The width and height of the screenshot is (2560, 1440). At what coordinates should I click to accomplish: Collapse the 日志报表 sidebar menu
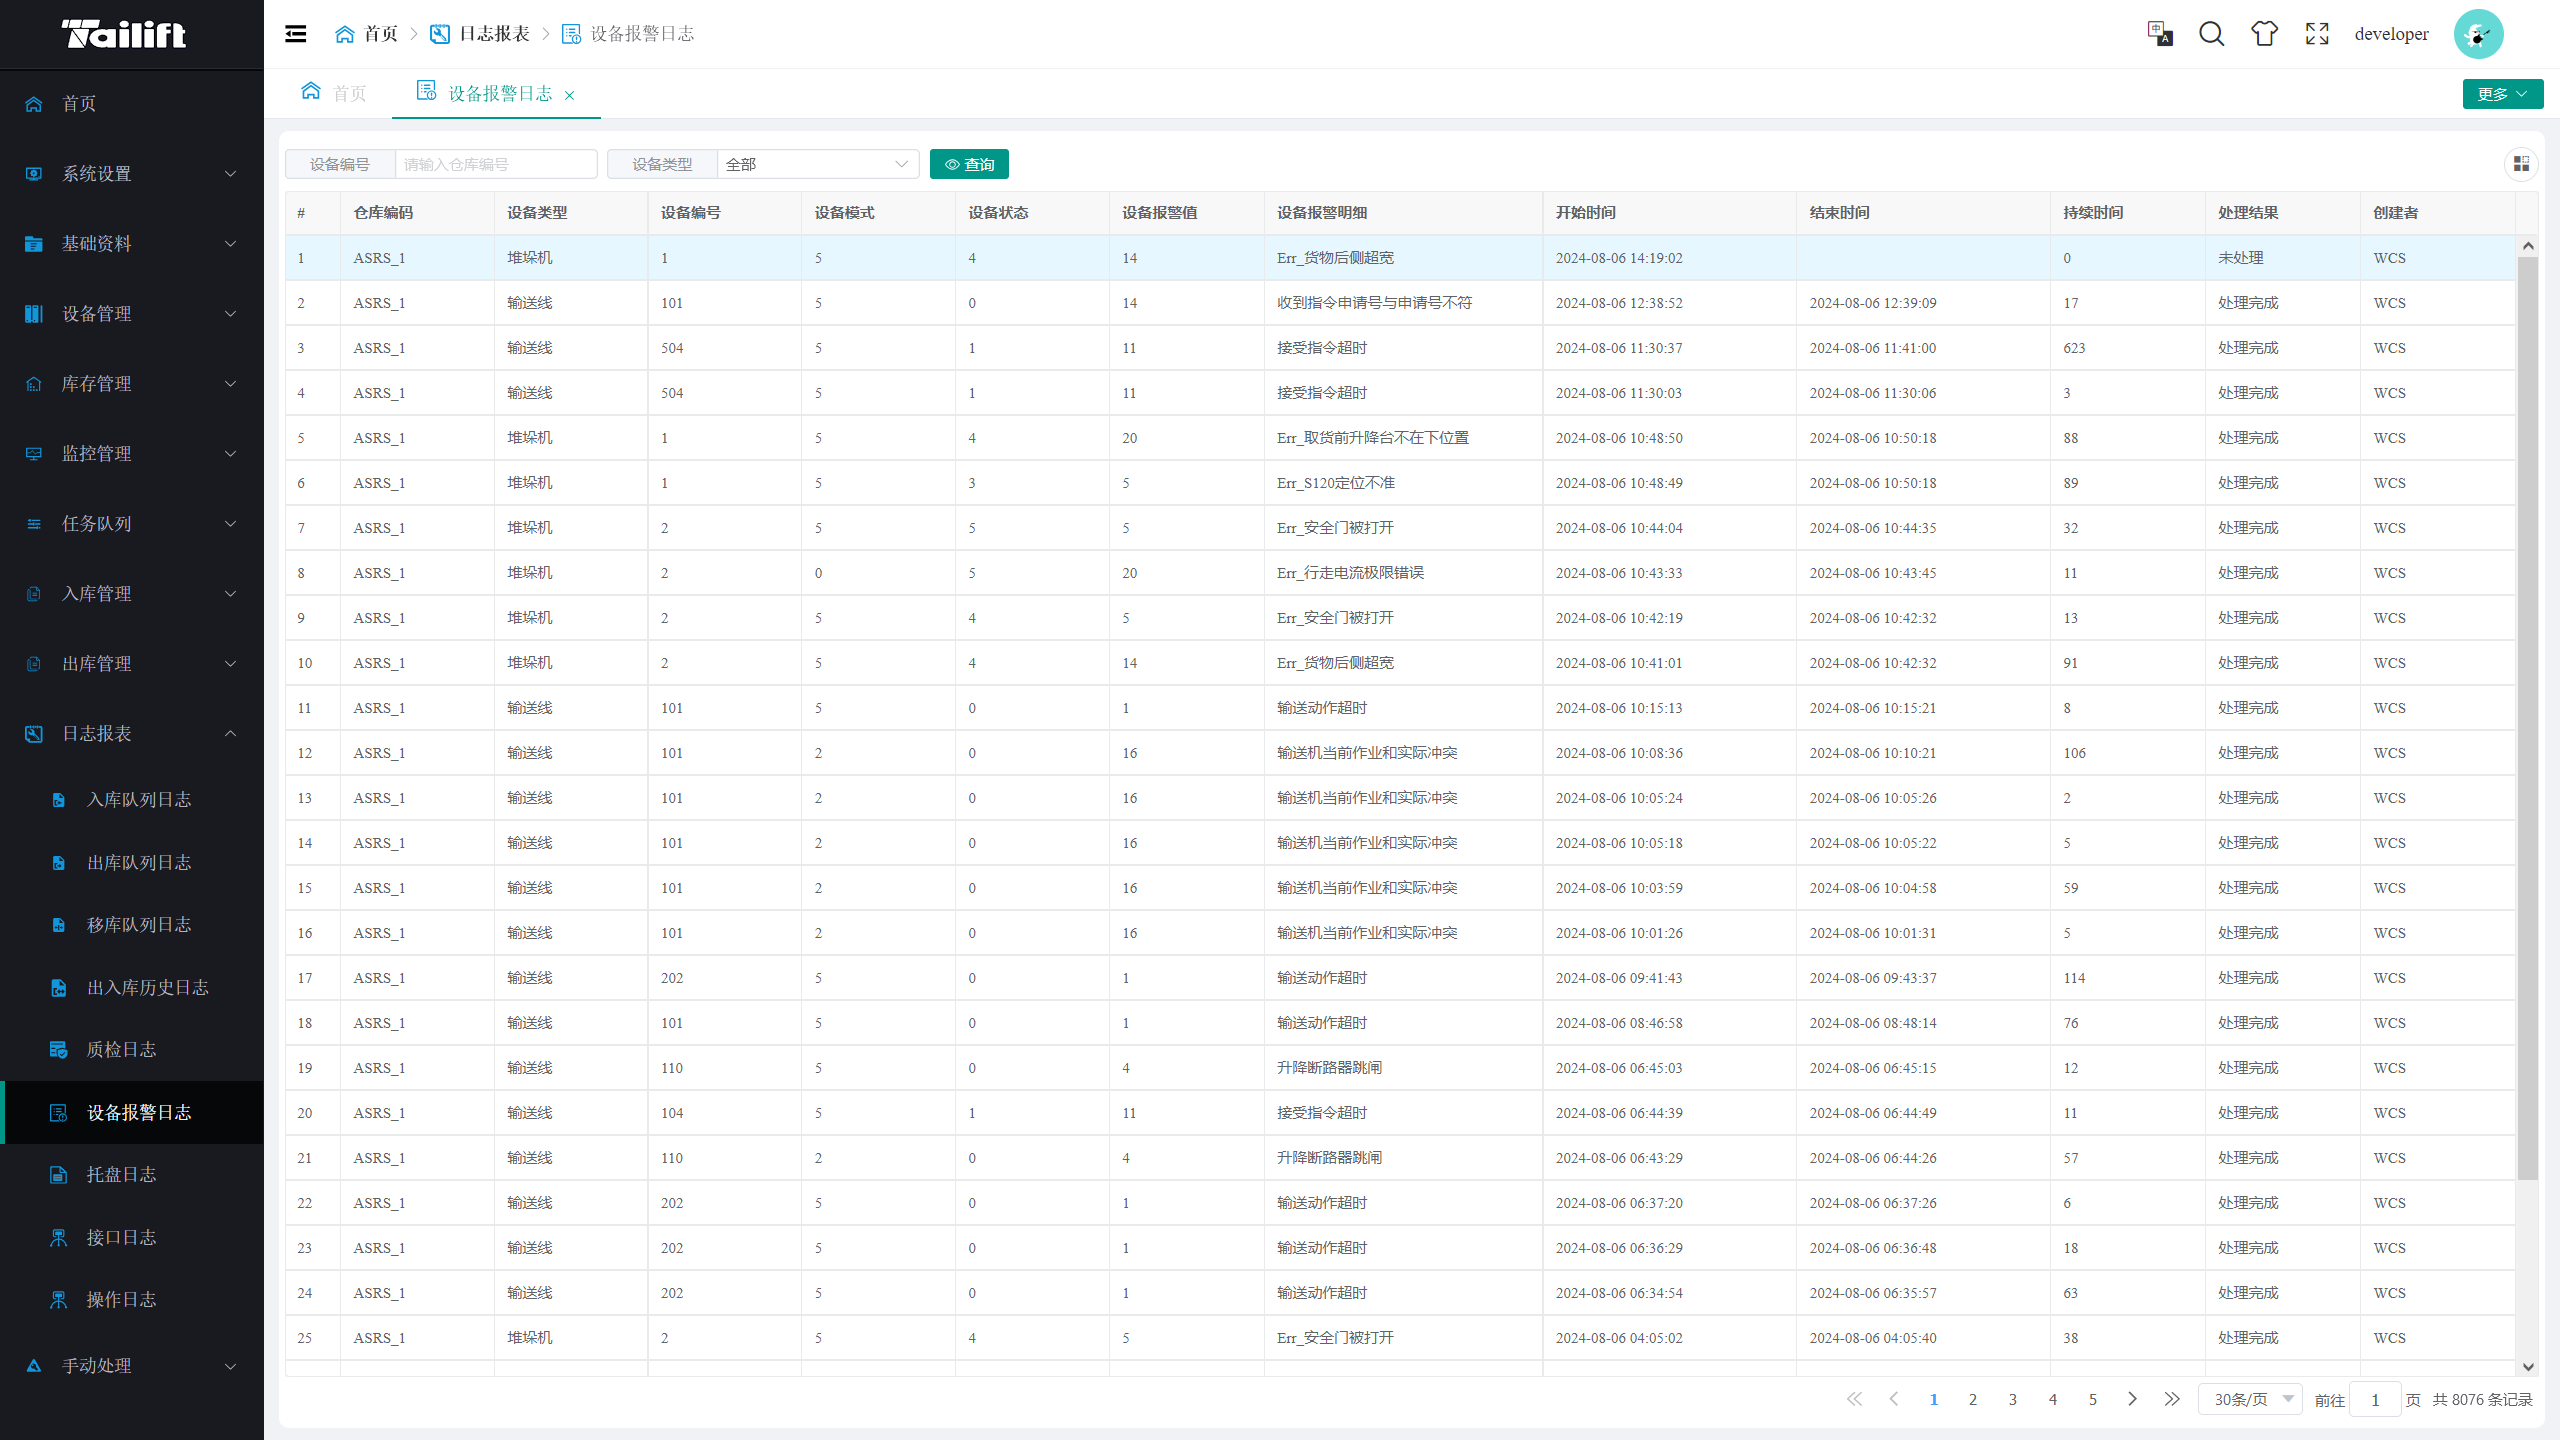130,733
